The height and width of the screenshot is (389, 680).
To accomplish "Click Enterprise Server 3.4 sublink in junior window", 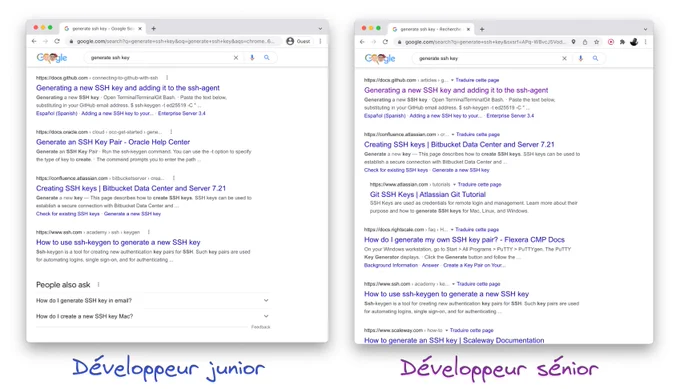I will (x=182, y=113).
